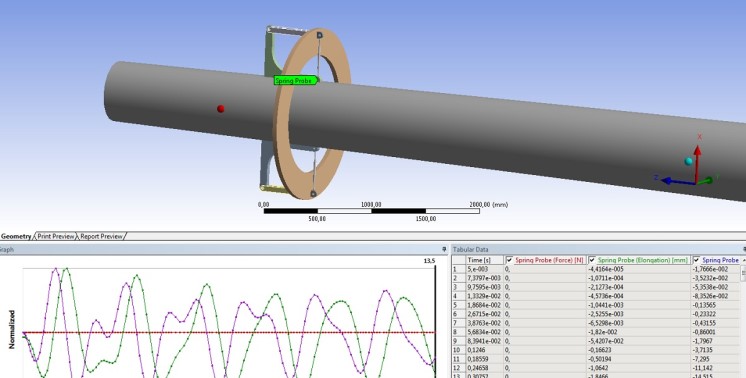Select the time cell 0,1246 in row 10
The width and height of the screenshot is (746, 378).
click(x=484, y=350)
